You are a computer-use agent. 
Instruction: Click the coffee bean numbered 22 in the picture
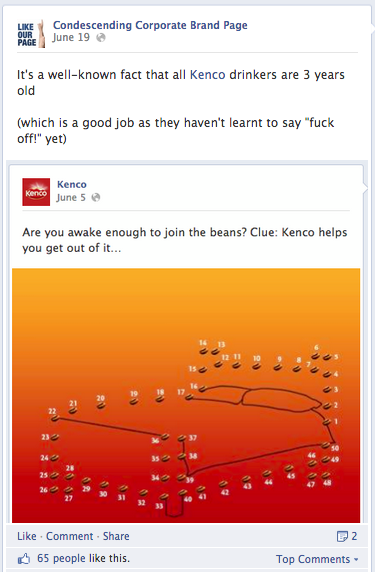pos(55,418)
